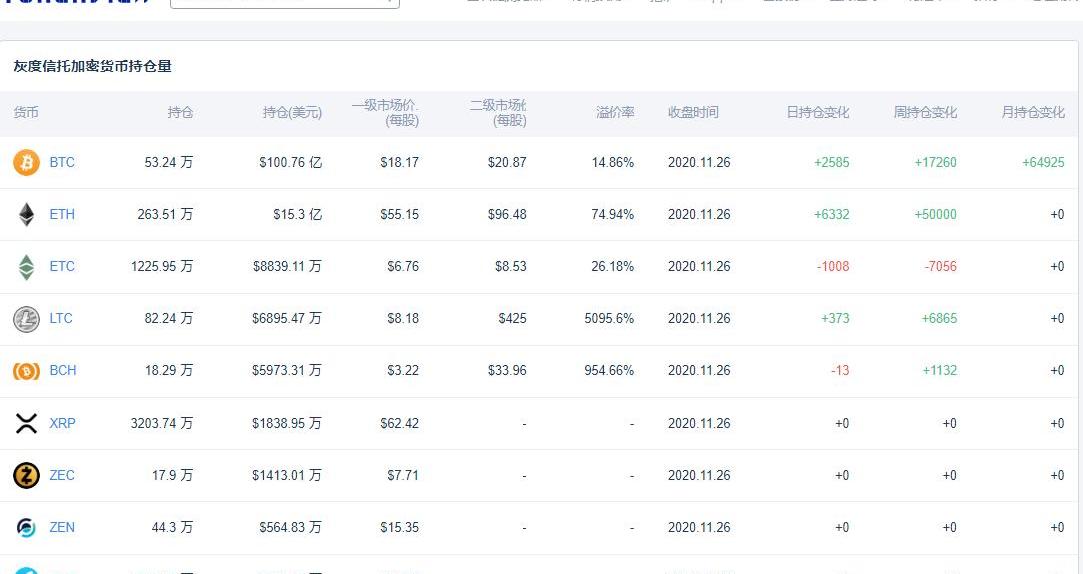Open the ZEN currency link
The height and width of the screenshot is (574, 1083).
click(x=62, y=527)
